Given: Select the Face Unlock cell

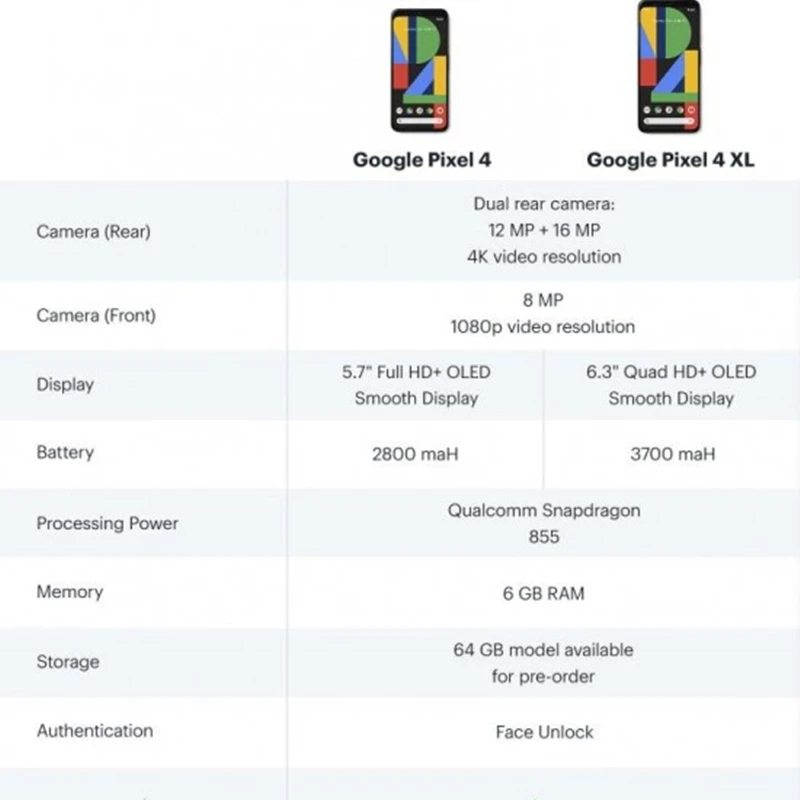Looking at the screenshot, I should (544, 732).
